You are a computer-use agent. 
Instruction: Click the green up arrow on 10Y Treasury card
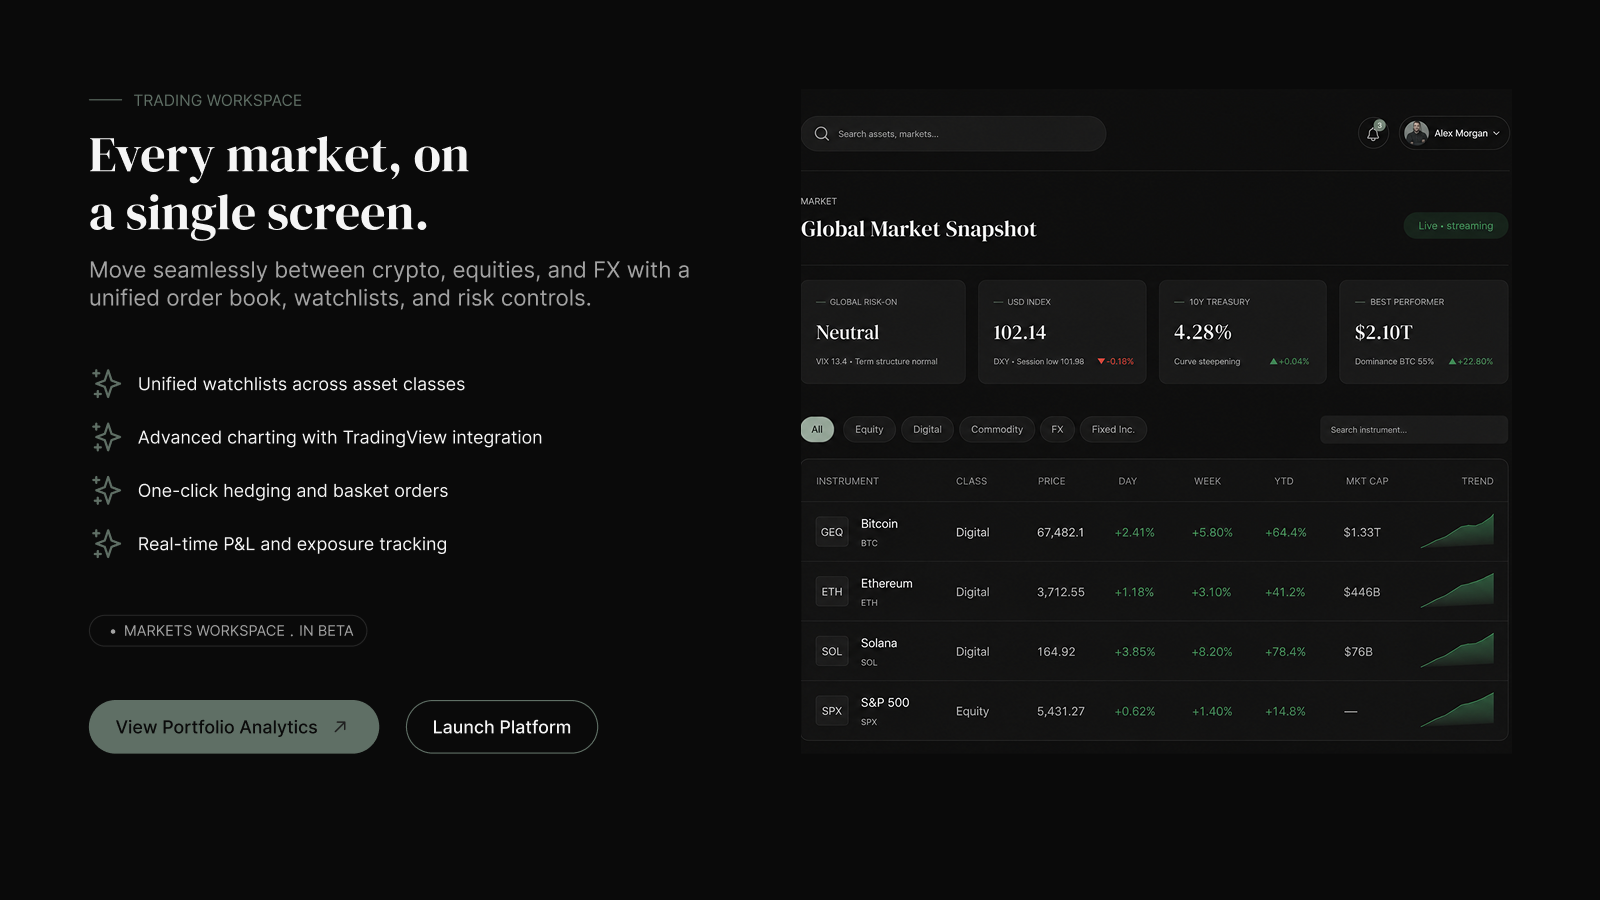[x=1273, y=362]
